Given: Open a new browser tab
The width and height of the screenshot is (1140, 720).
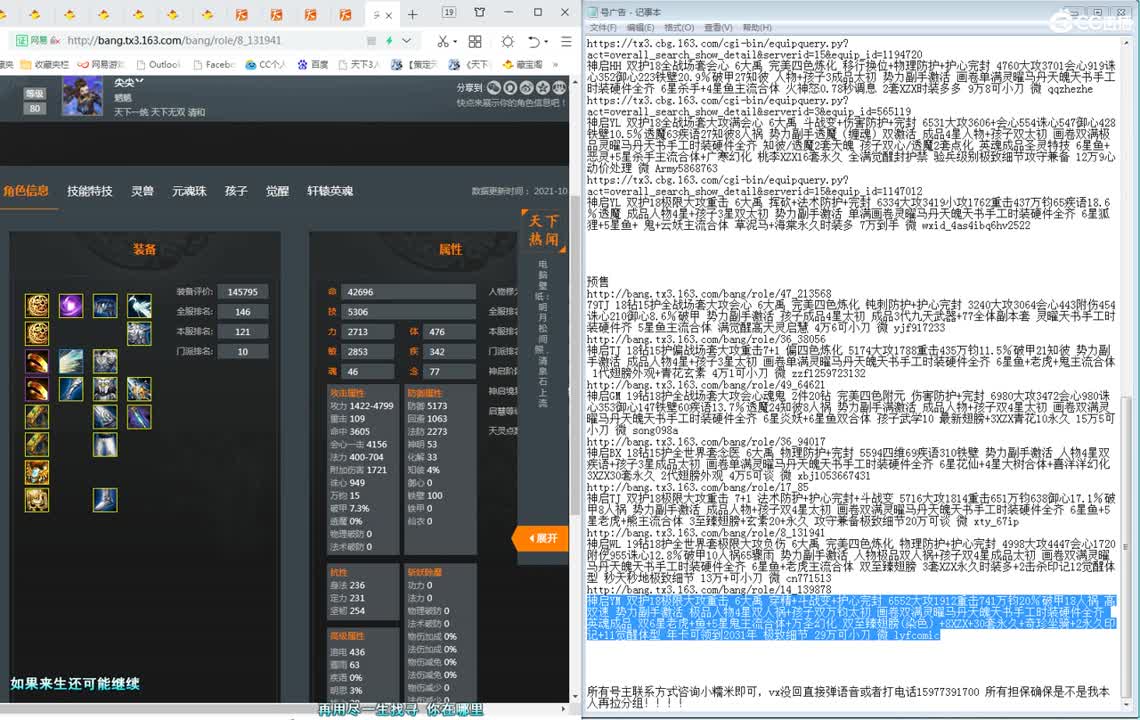Looking at the screenshot, I should (412, 14).
